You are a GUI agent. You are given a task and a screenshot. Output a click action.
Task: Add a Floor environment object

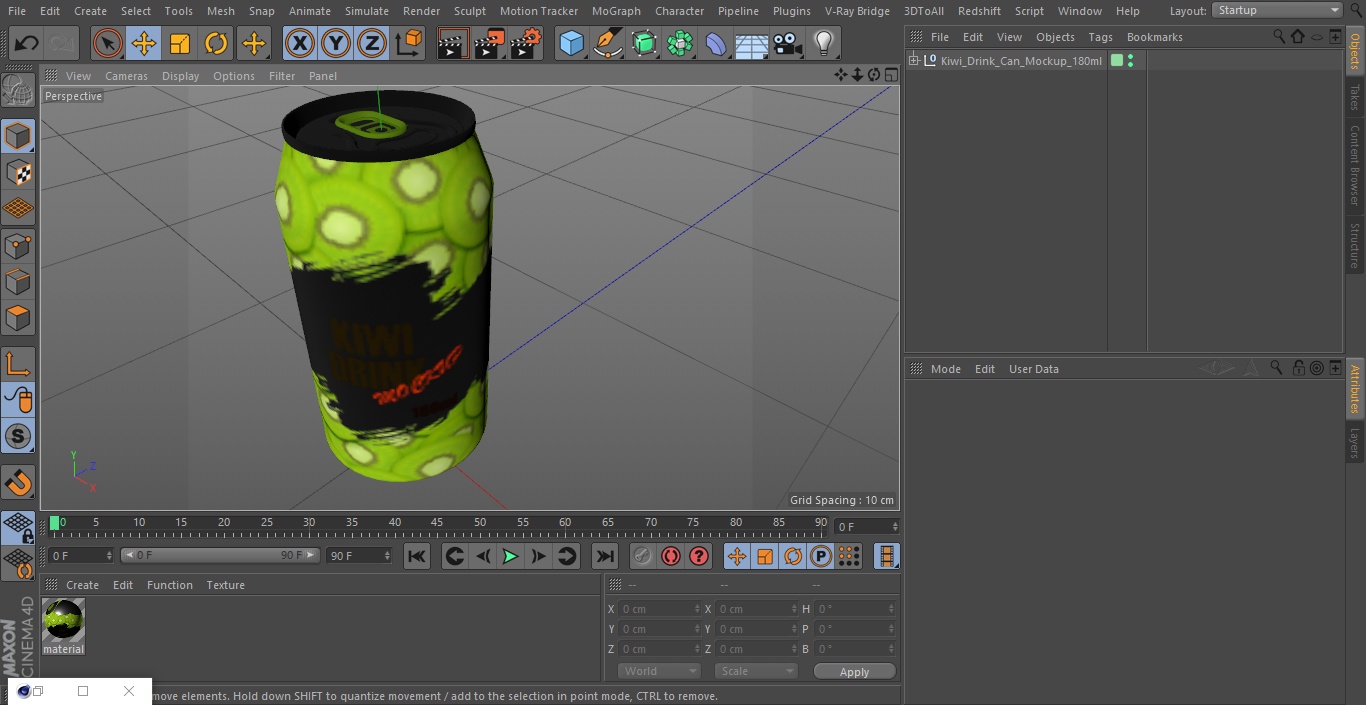coord(752,44)
